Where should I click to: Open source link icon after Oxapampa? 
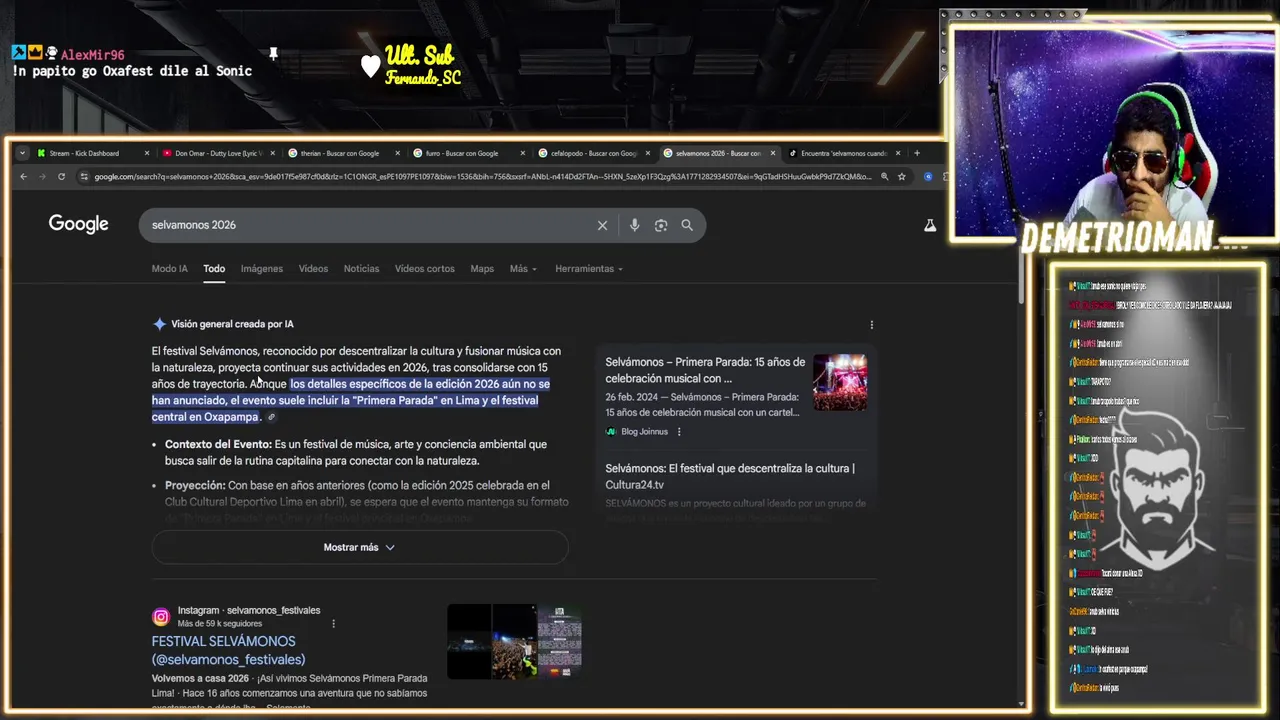click(271, 417)
